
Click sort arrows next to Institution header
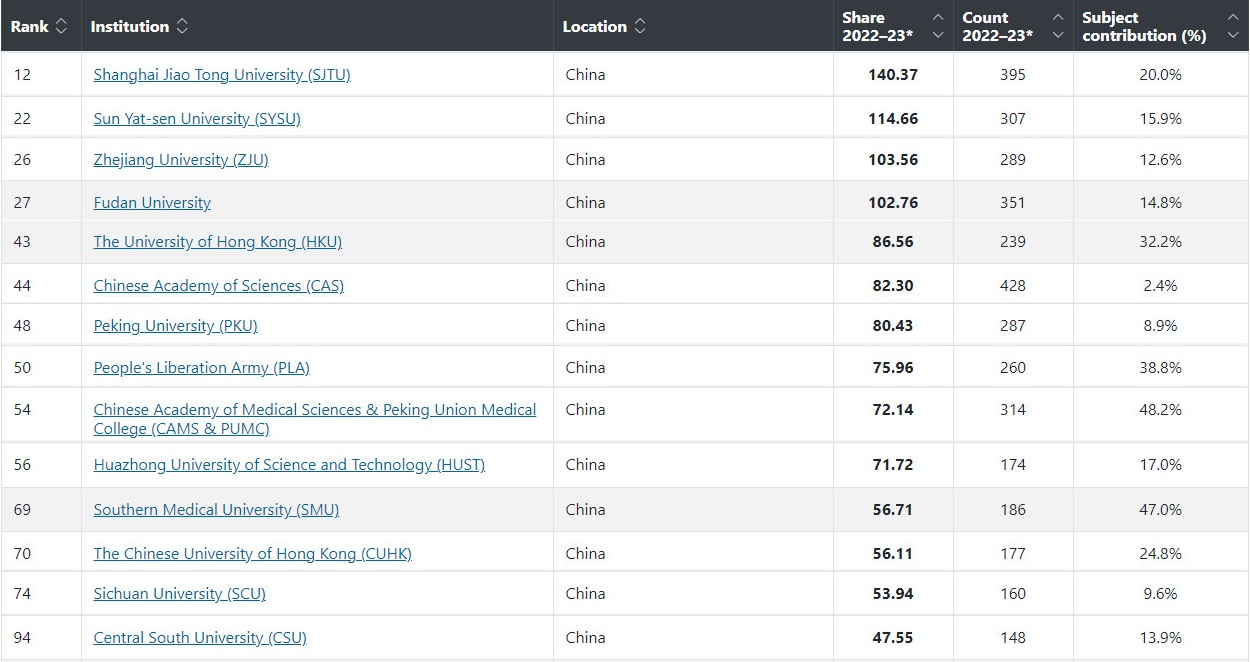(182, 27)
